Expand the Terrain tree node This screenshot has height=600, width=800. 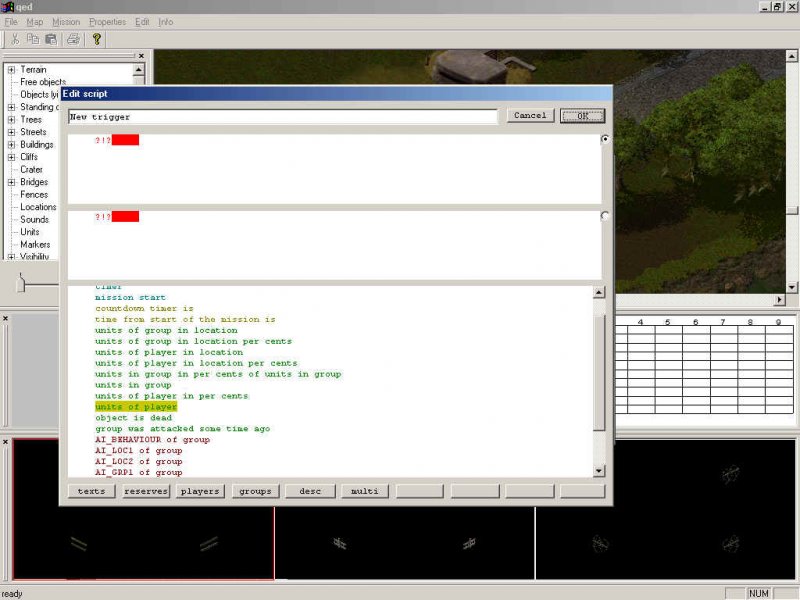[x=11, y=70]
